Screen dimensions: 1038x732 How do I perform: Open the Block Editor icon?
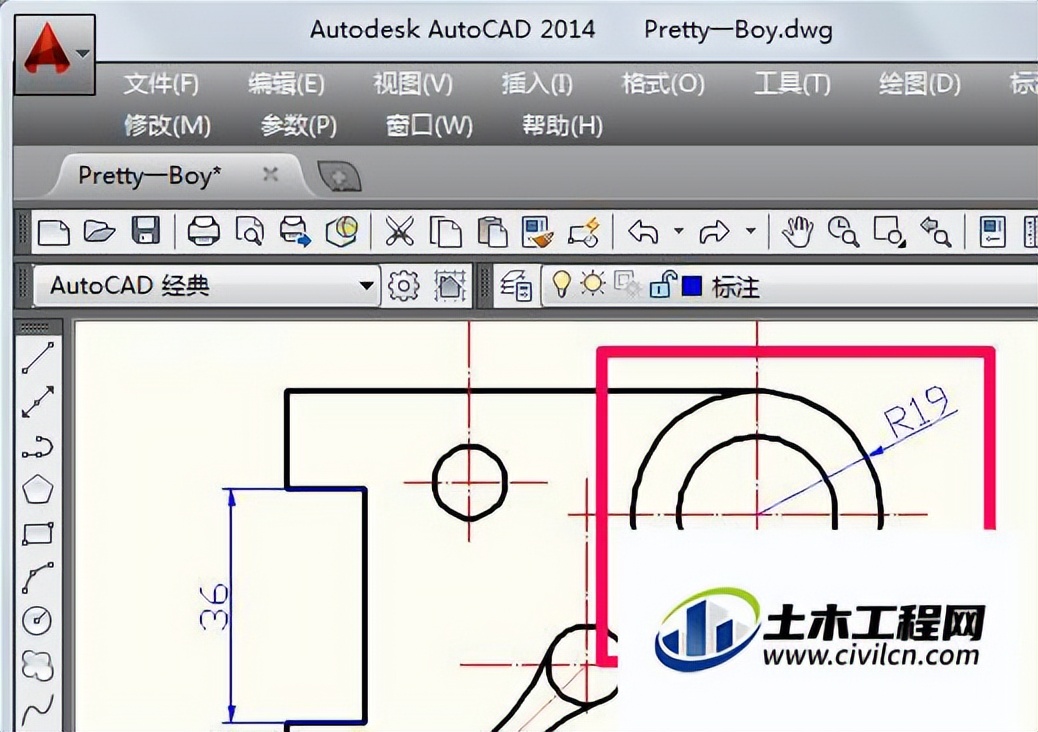coord(583,232)
